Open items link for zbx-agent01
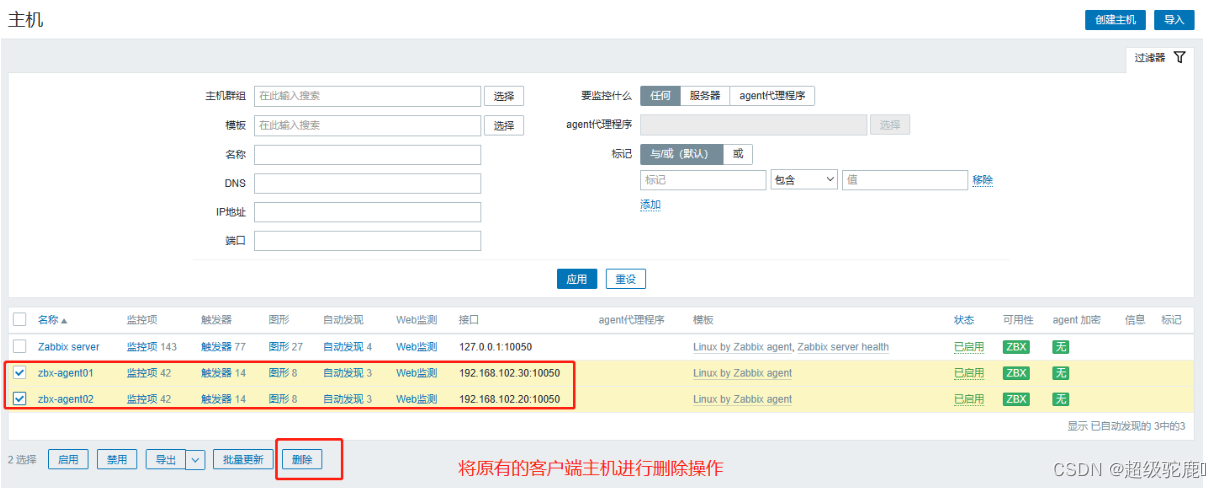The height and width of the screenshot is (488, 1221). tap(142, 373)
